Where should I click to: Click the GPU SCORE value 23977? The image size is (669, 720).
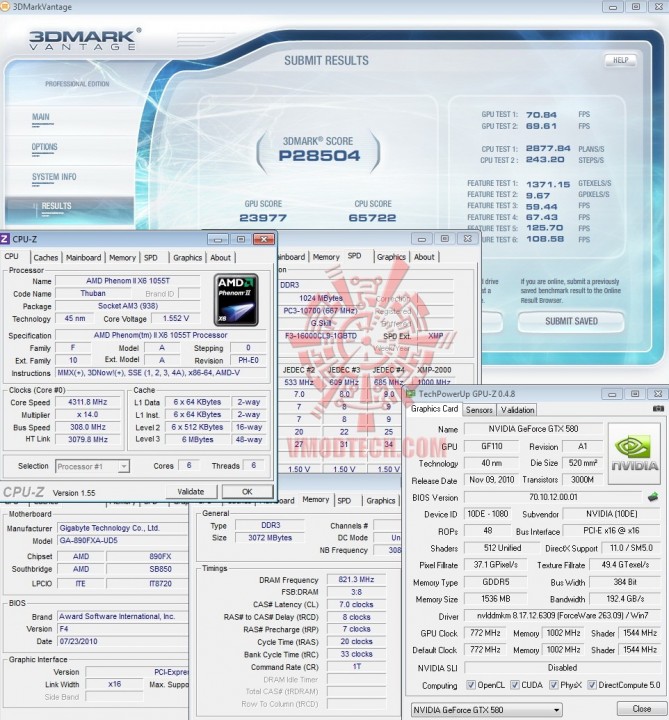click(x=263, y=218)
